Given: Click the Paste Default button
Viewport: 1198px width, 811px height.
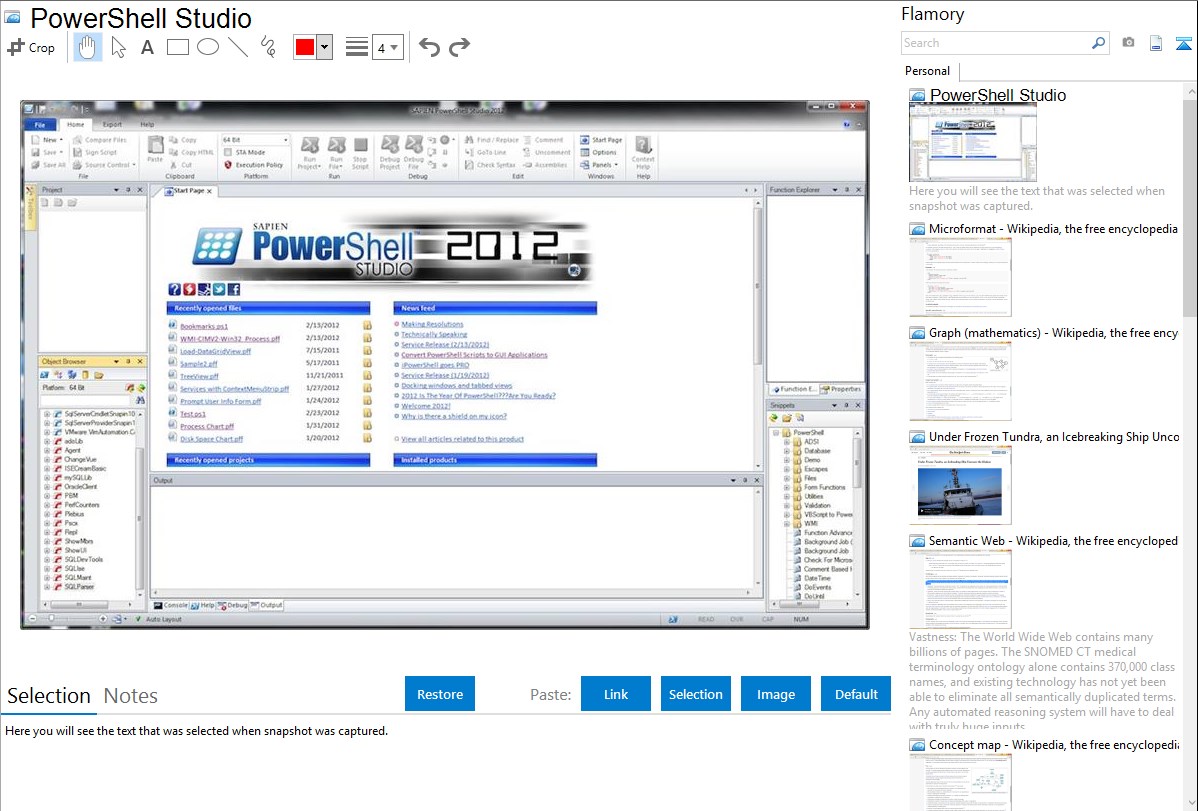Looking at the screenshot, I should pyautogui.click(x=856, y=694).
